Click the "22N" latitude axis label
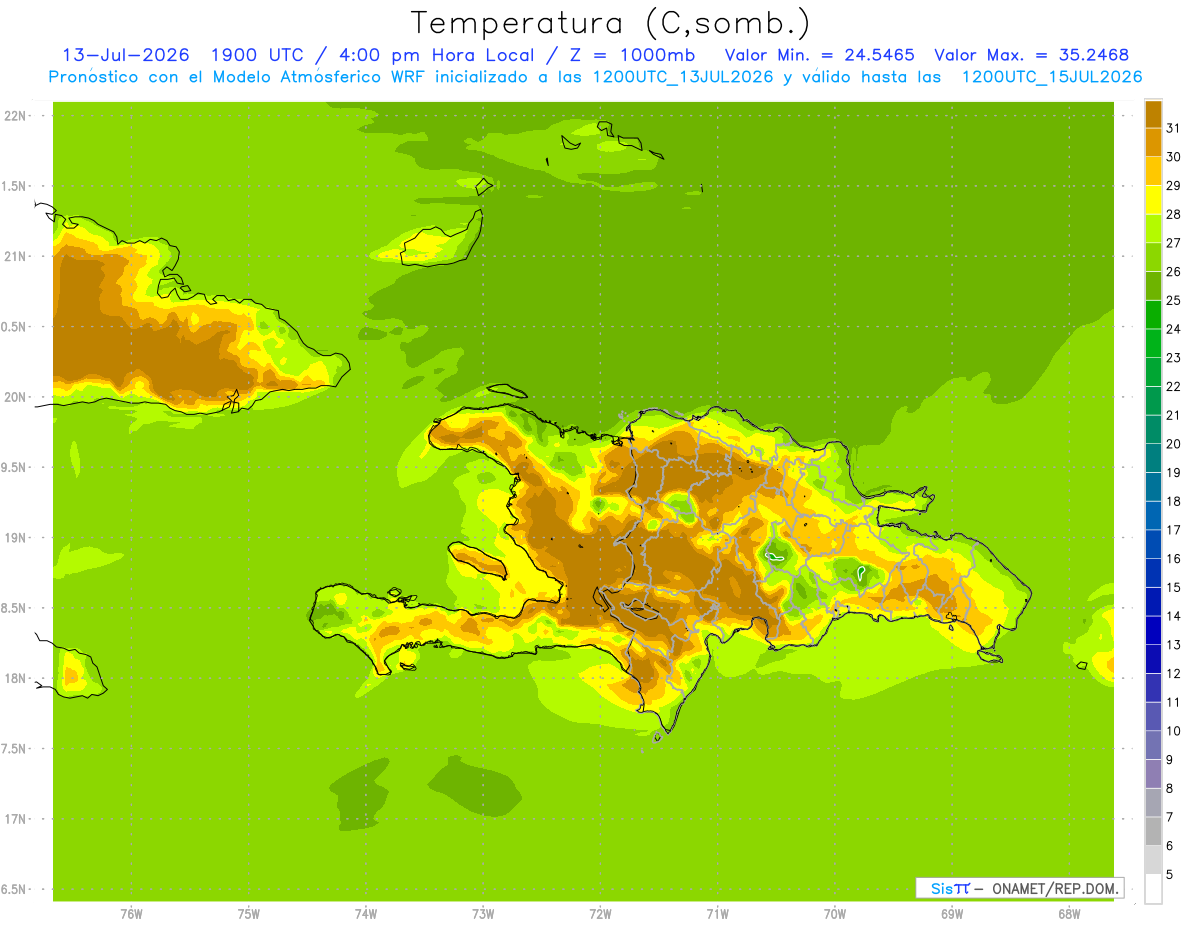This screenshot has height=927, width=1200. tap(16, 115)
